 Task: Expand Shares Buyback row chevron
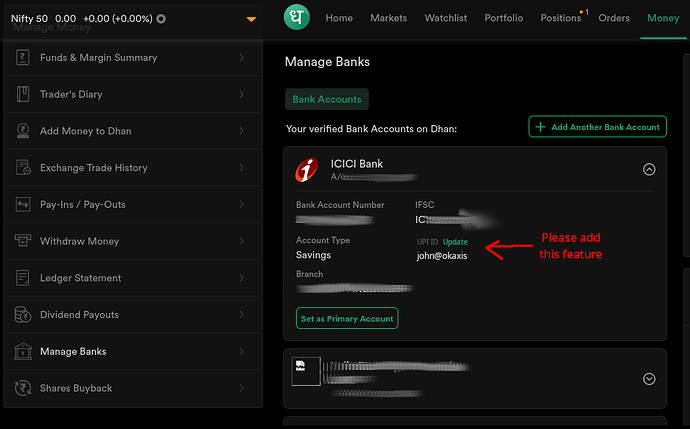click(242, 388)
